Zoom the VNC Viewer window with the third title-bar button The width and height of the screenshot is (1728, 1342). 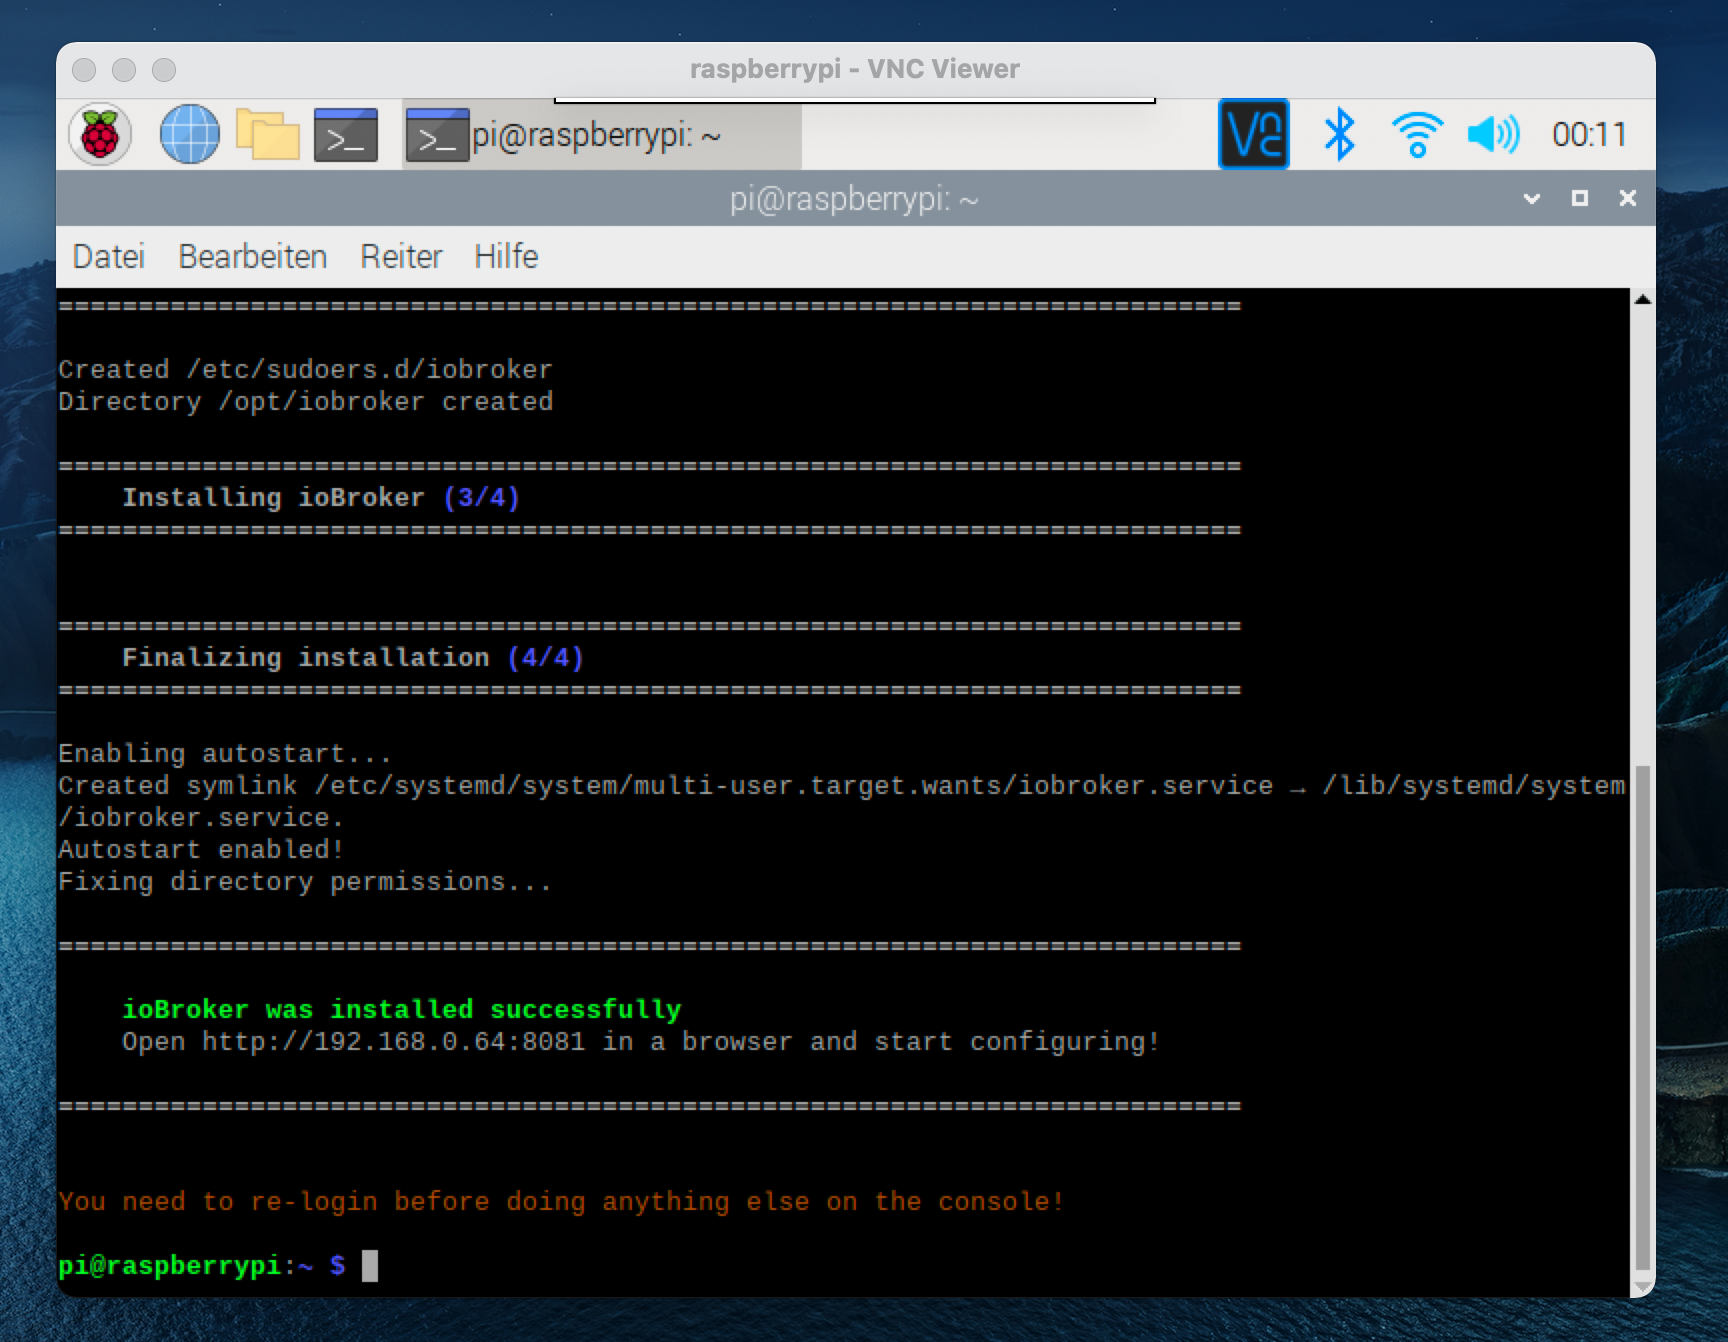pyautogui.click(x=164, y=69)
